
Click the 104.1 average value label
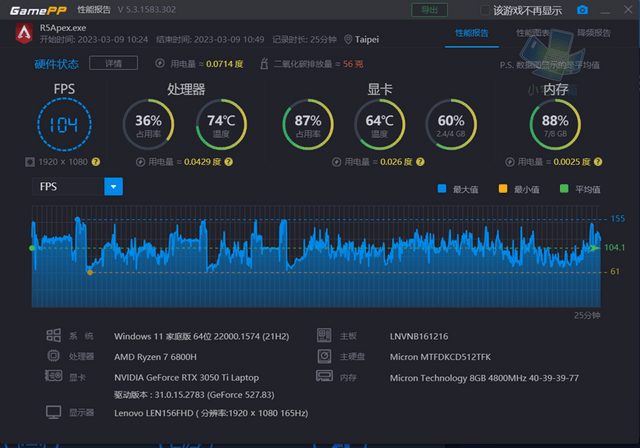pos(614,248)
